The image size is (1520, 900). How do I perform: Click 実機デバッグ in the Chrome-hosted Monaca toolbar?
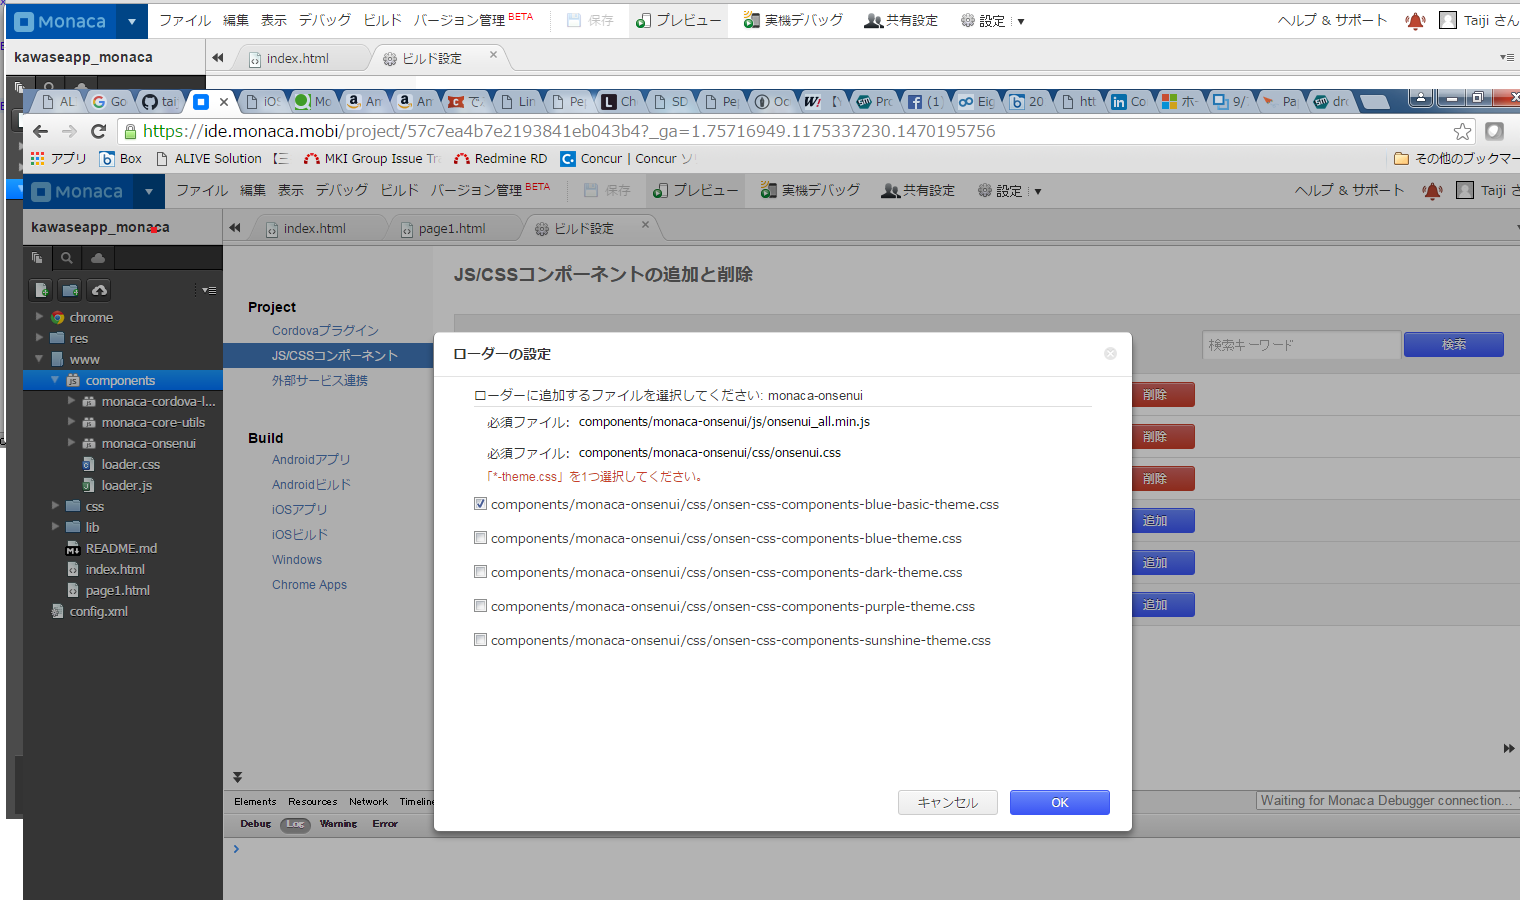tap(810, 190)
